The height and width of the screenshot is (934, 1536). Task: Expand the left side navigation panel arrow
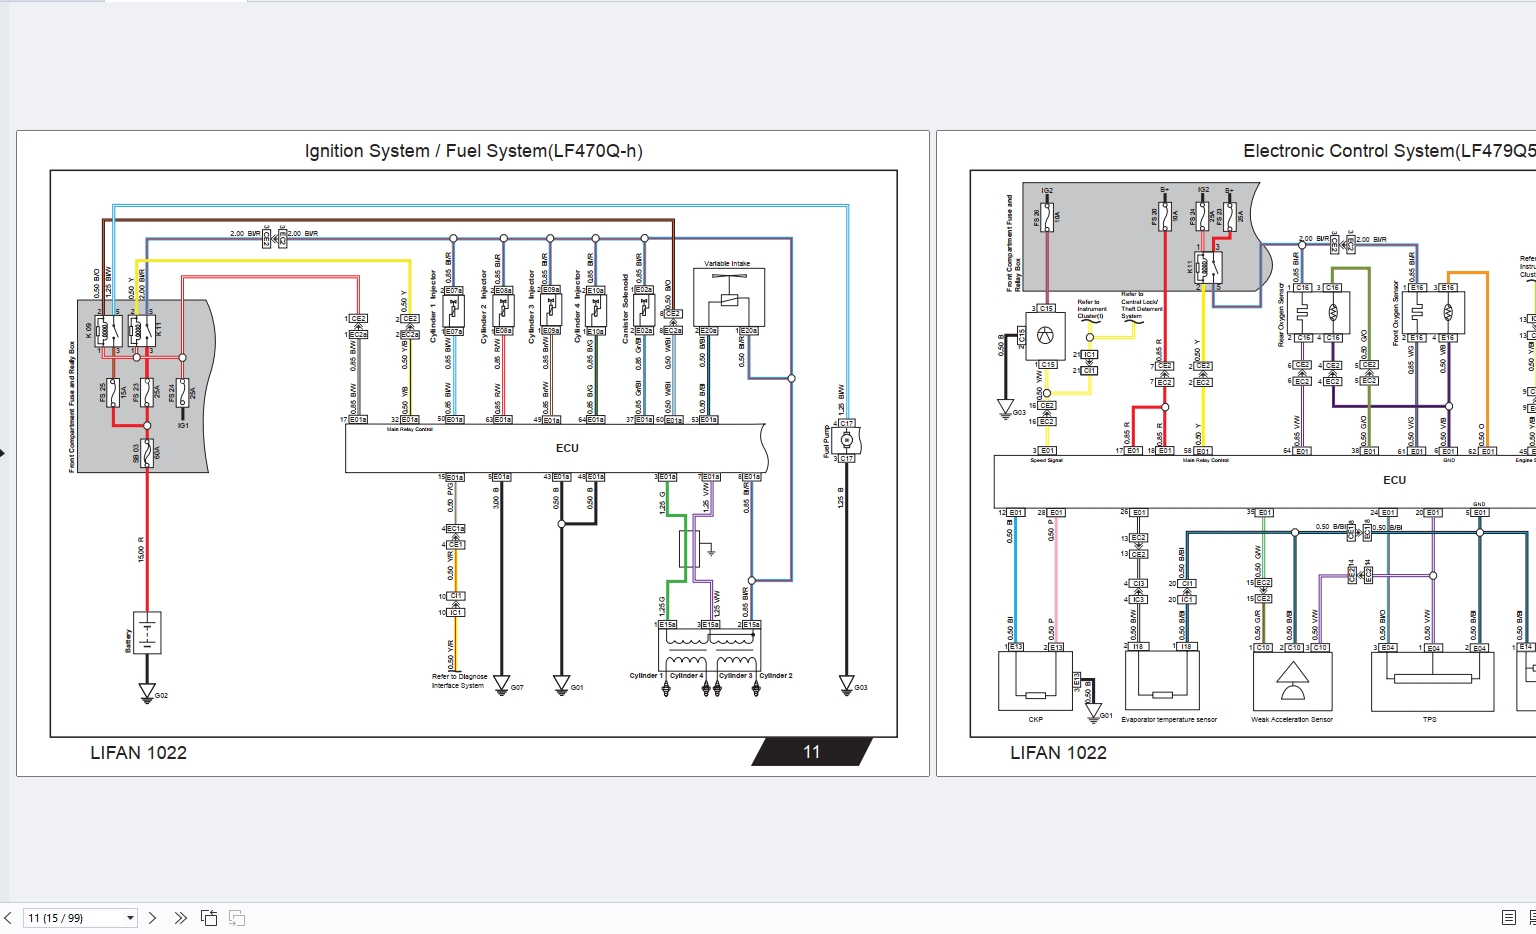point(3,453)
